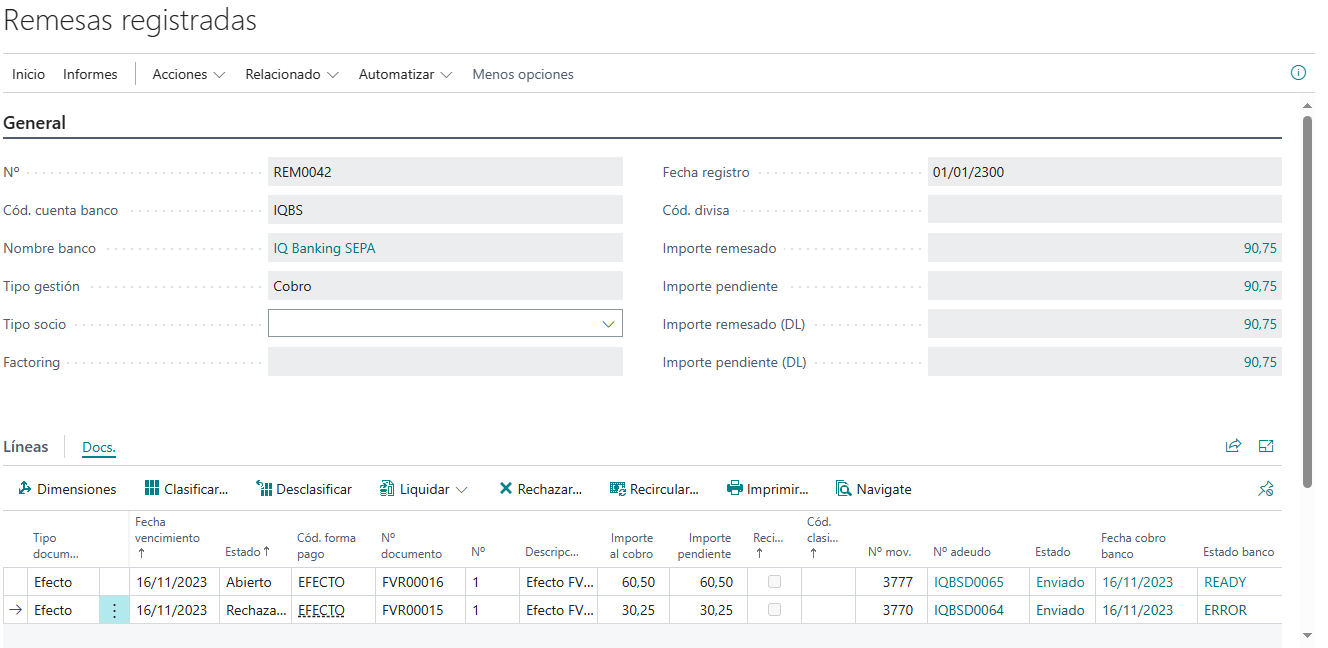Click the Navigate search icon
Screen dimensions: 1328x648
[843, 489]
